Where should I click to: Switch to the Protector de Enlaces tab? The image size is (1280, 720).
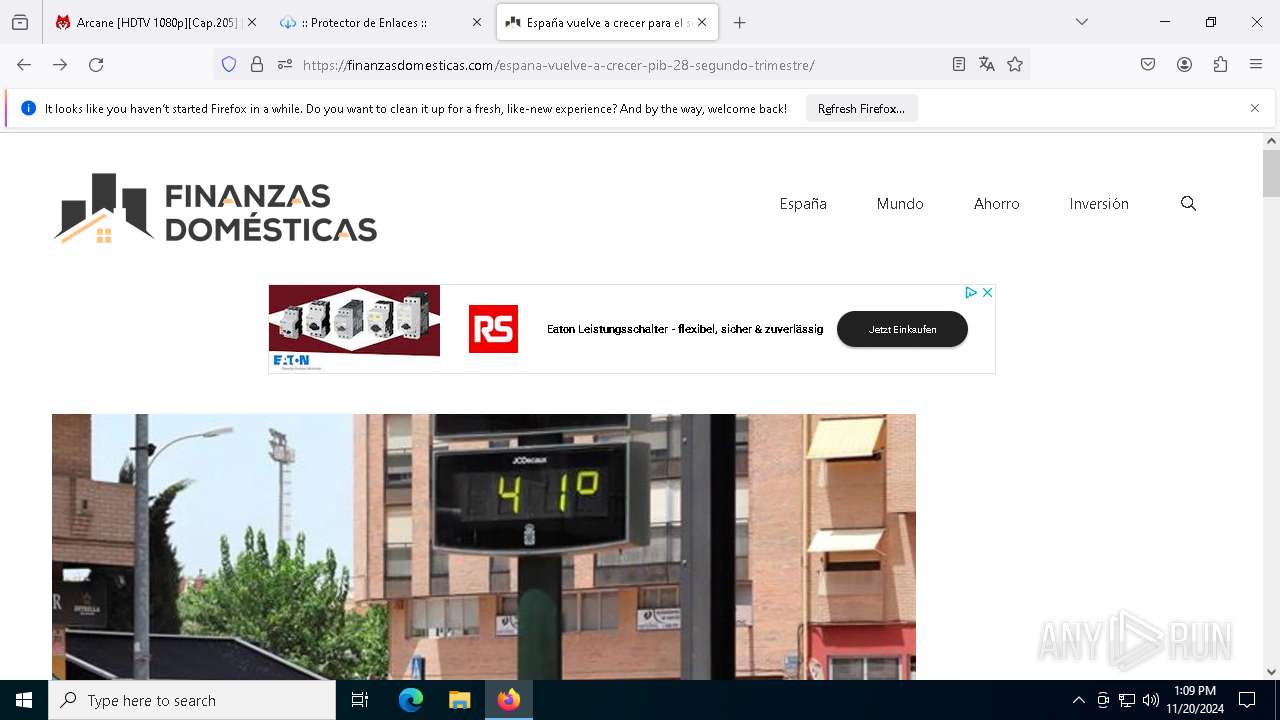[380, 22]
